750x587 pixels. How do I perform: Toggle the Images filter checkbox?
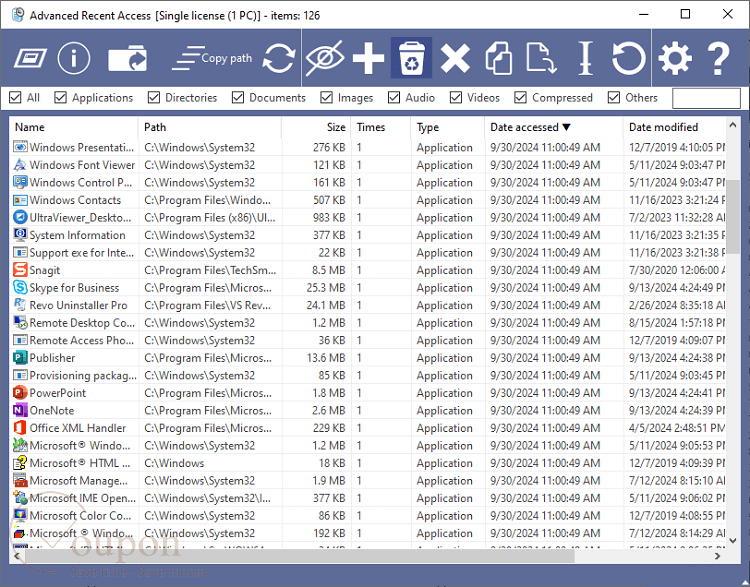tap(326, 98)
